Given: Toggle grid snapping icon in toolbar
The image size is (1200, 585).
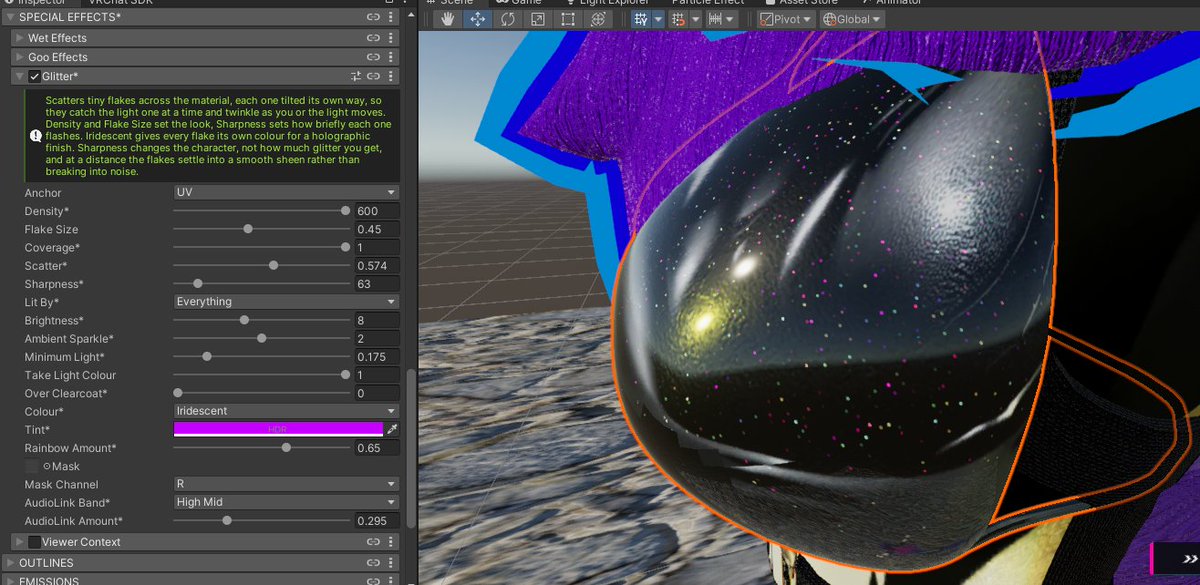Looking at the screenshot, I should pos(641,19).
